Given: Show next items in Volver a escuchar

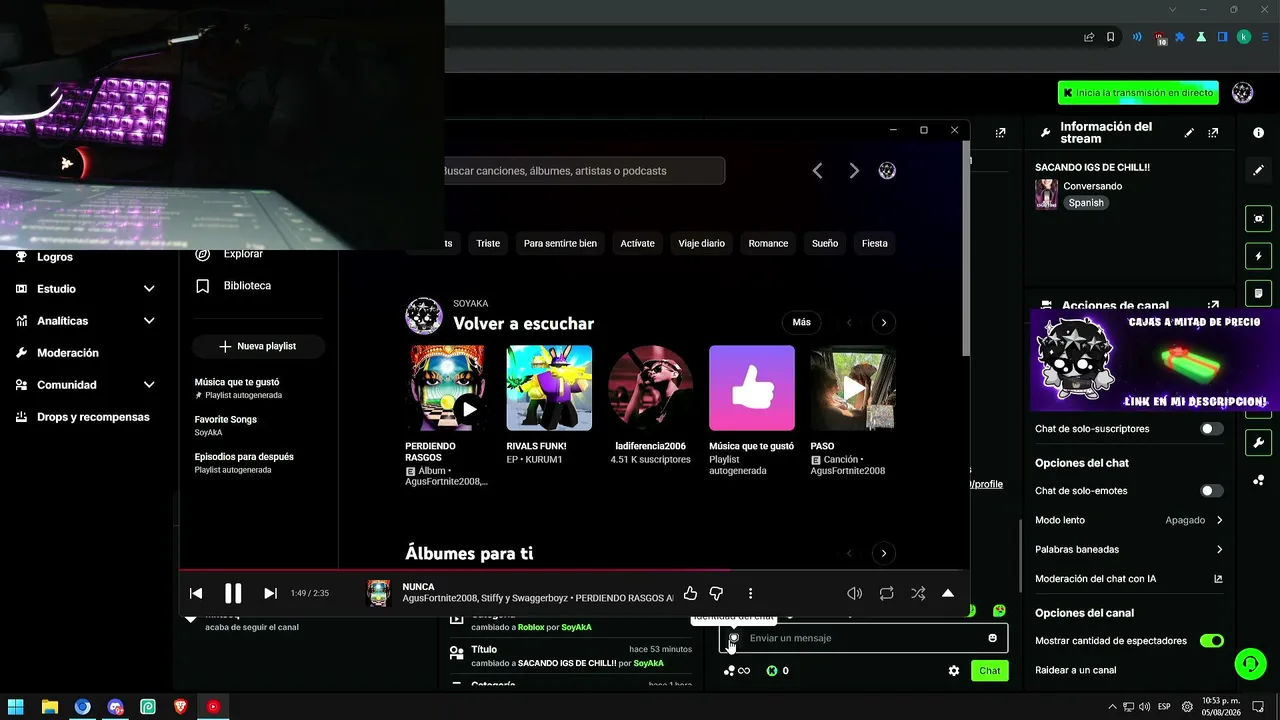Looking at the screenshot, I should pyautogui.click(x=883, y=322).
